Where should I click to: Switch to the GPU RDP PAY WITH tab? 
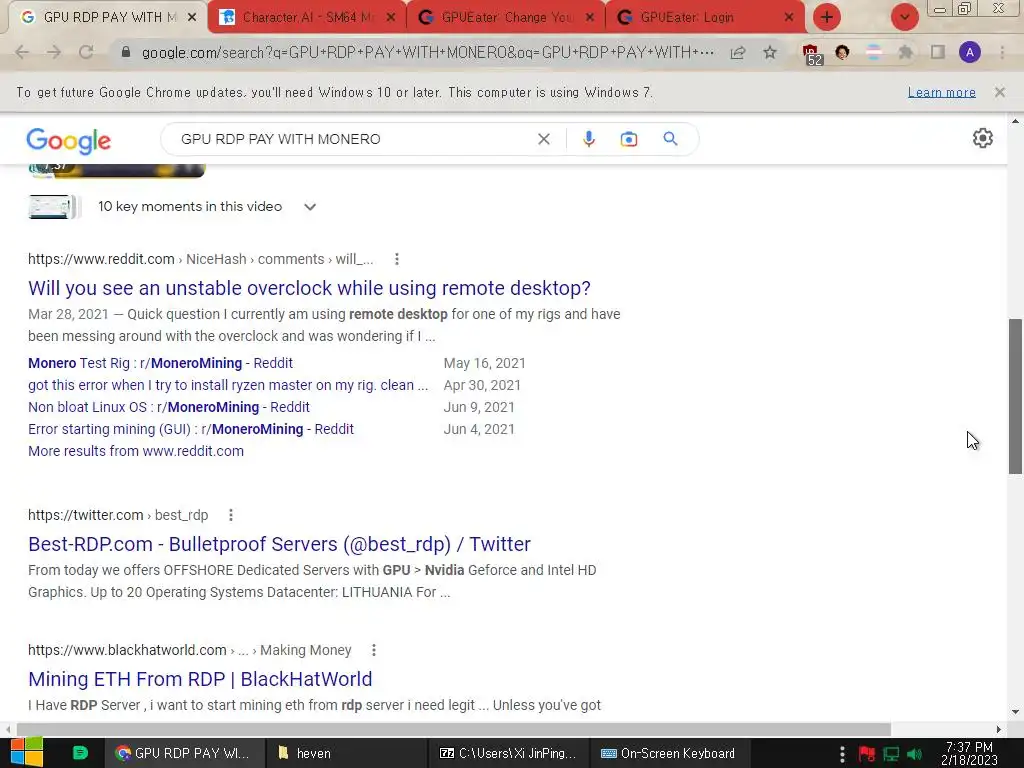pos(102,18)
